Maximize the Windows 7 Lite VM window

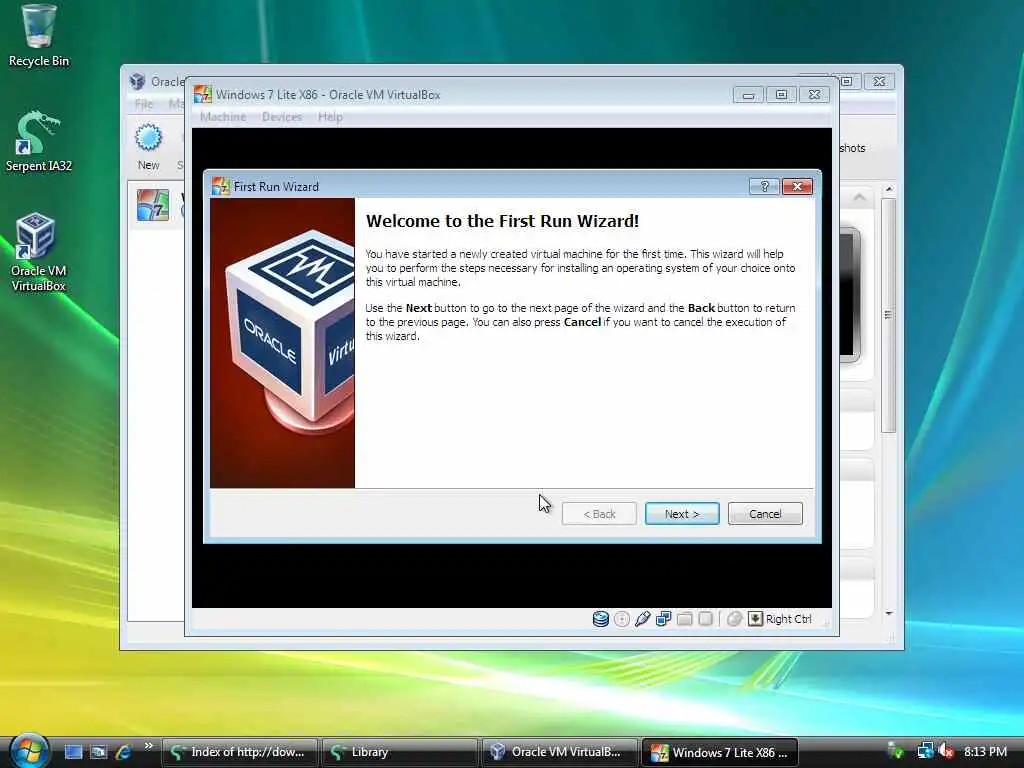coord(781,95)
